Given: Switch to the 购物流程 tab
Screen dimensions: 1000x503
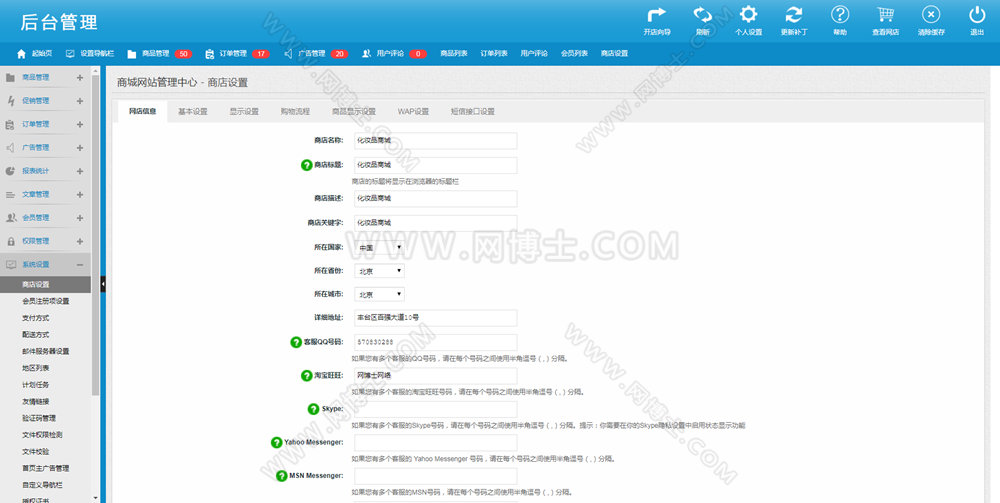Looking at the screenshot, I should tap(295, 112).
